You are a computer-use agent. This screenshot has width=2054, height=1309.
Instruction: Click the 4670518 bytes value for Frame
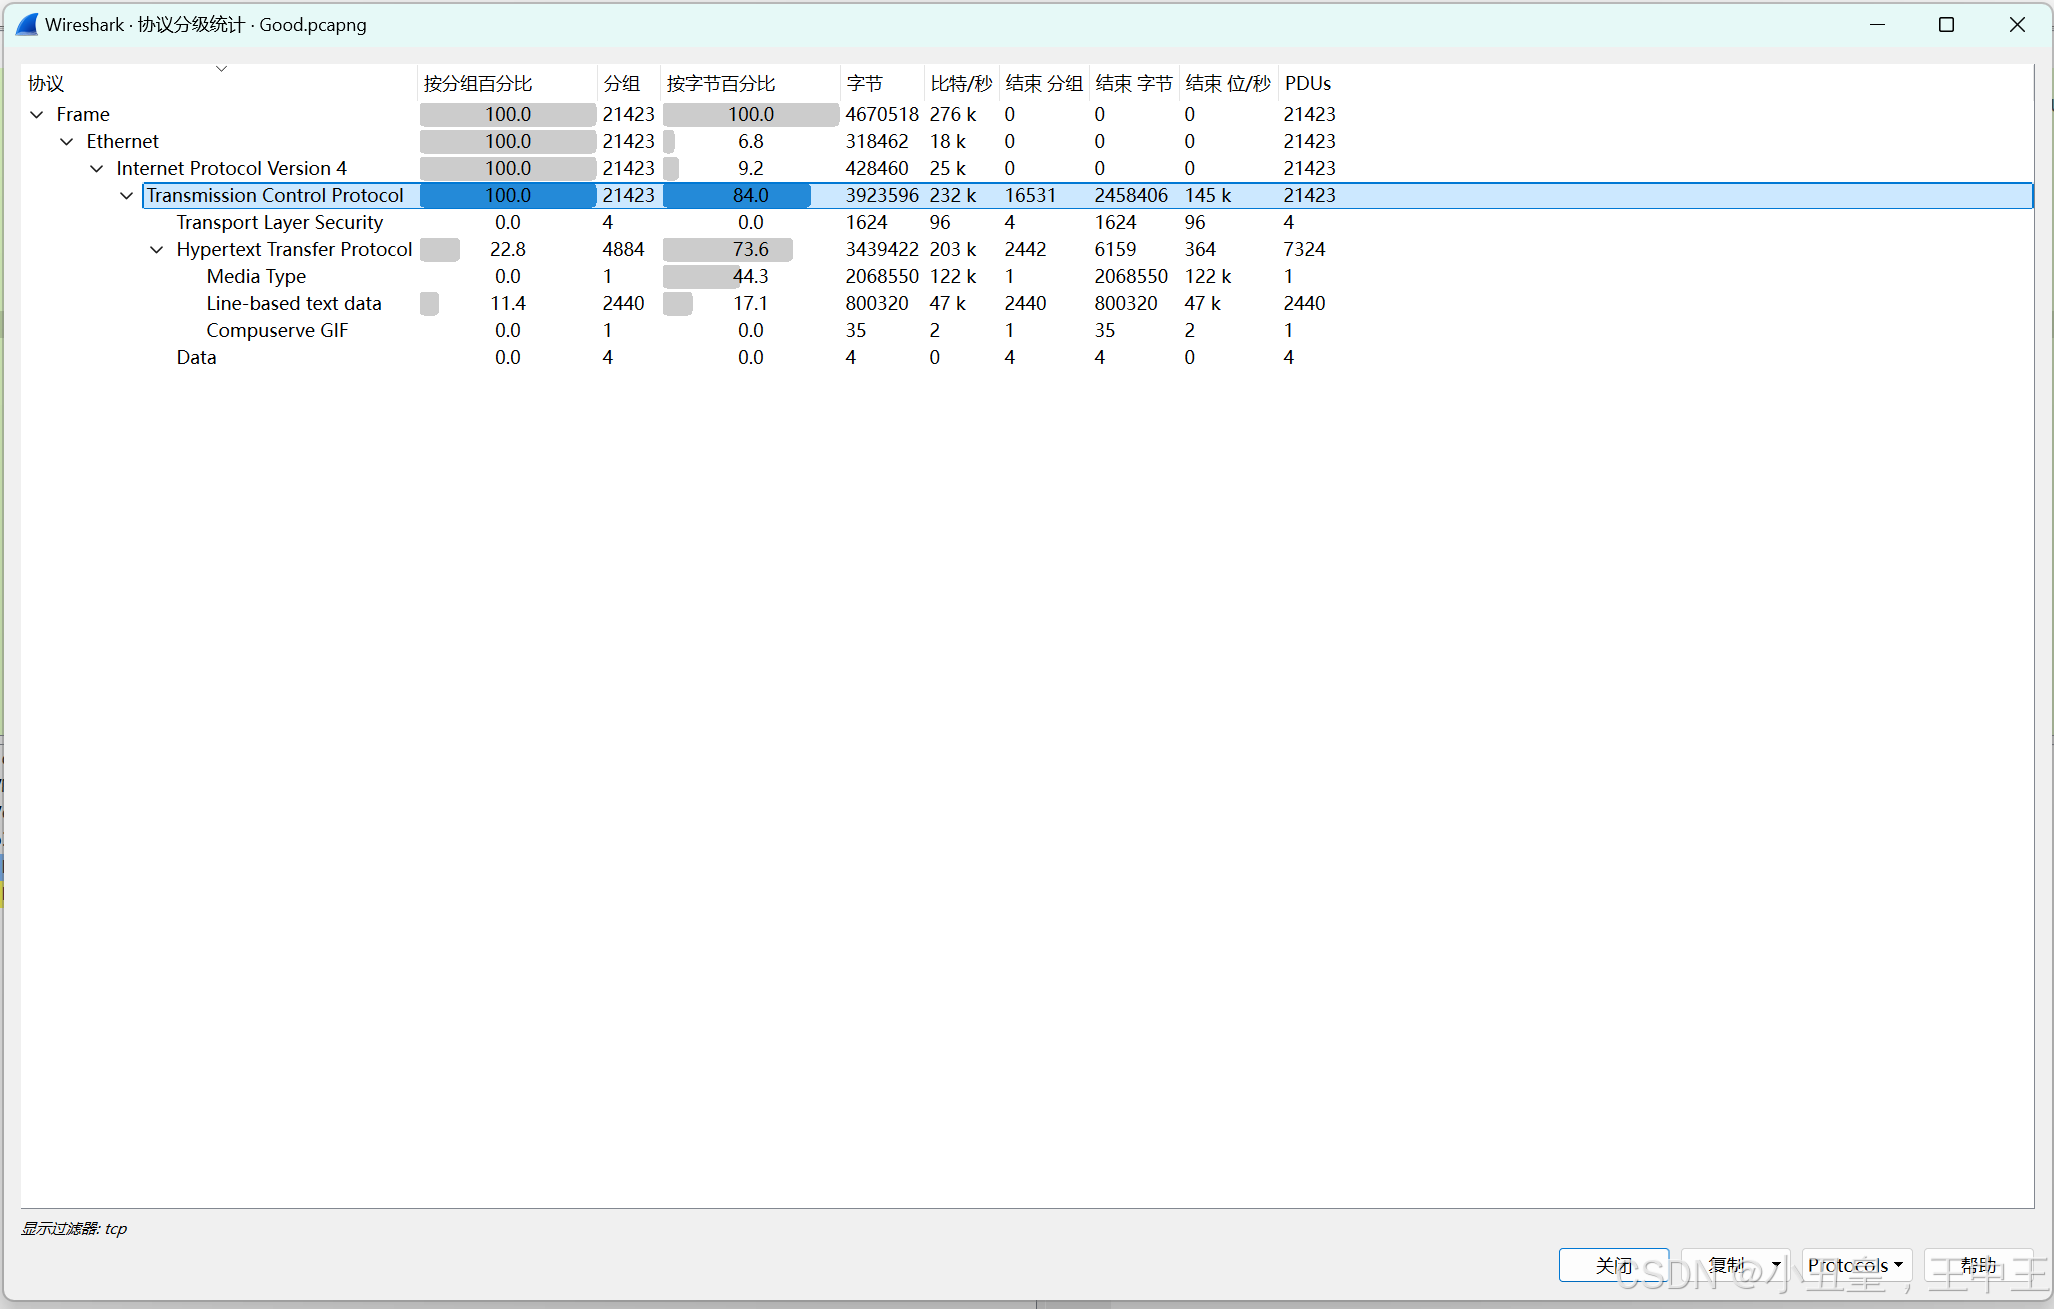pos(882,115)
